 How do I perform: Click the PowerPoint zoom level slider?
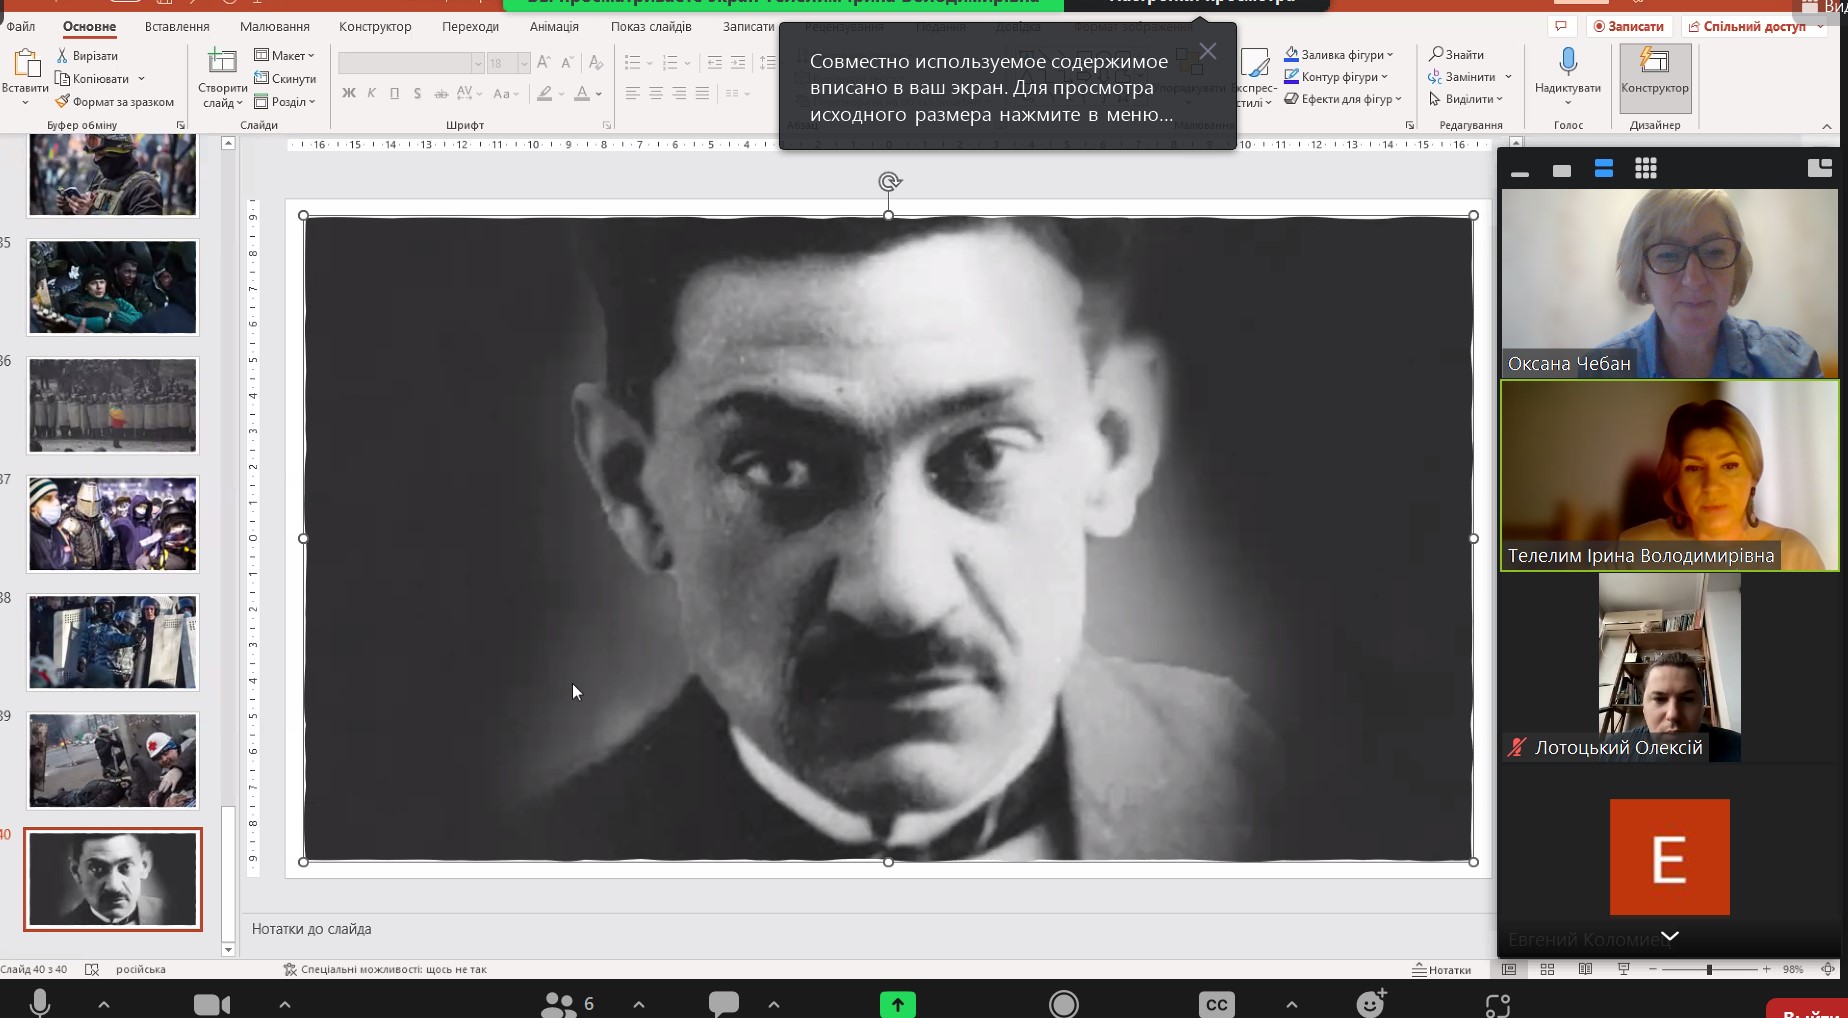click(x=1709, y=969)
